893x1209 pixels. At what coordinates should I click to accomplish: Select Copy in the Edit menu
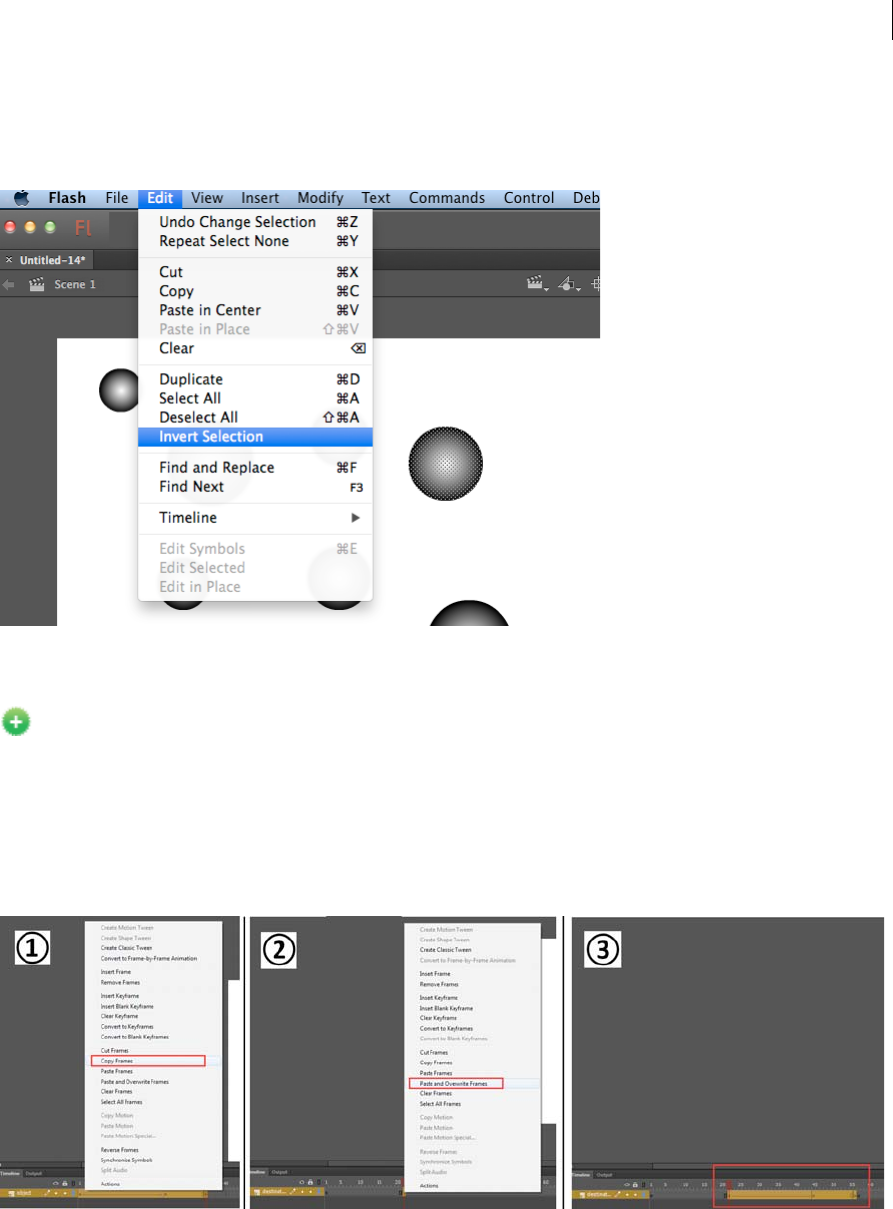click(x=255, y=291)
